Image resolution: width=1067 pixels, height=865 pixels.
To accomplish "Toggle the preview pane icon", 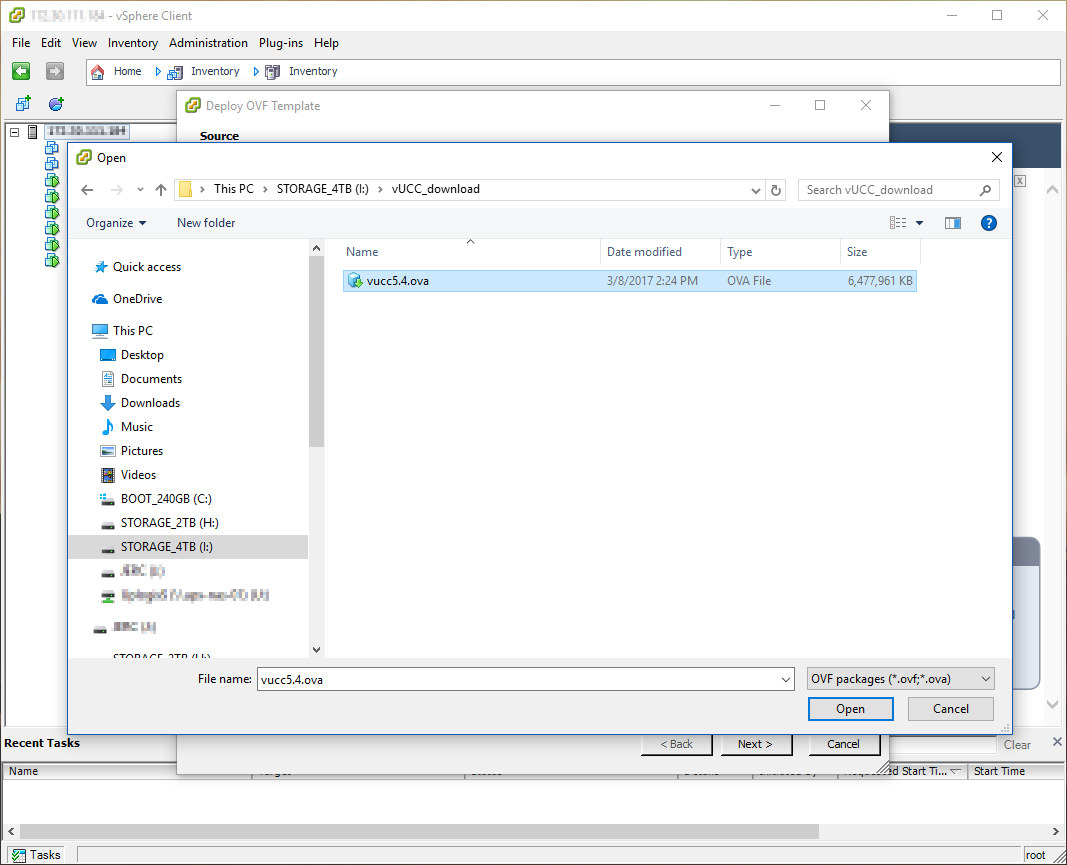I will (952, 223).
